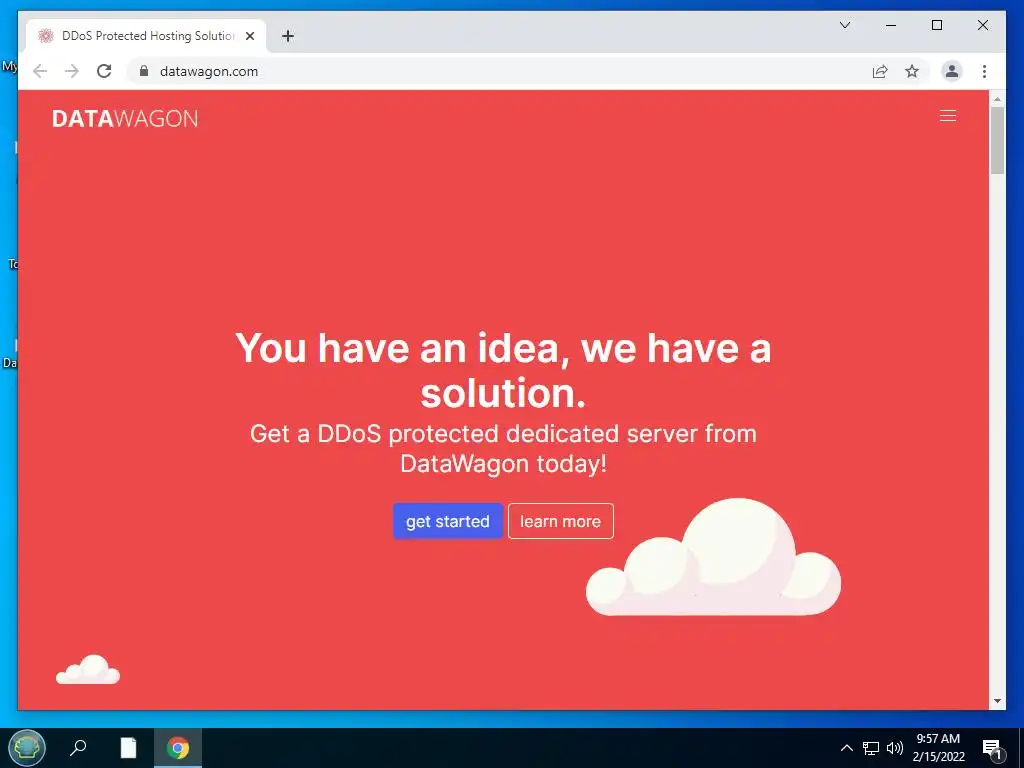The image size is (1024, 768).
Task: Open a new browser tab
Action: pos(288,36)
